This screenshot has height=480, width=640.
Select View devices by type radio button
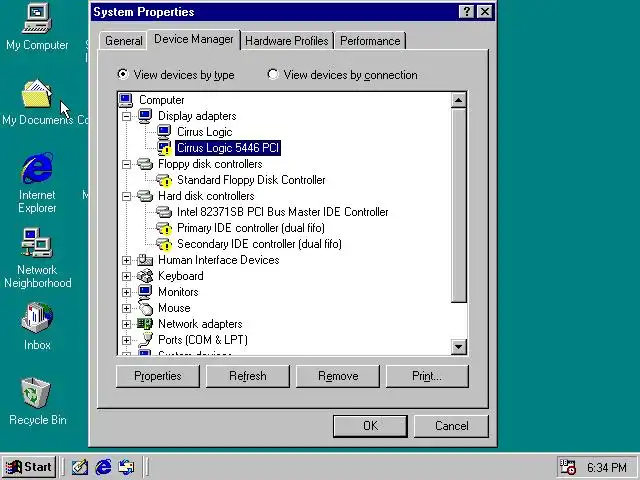(122, 74)
